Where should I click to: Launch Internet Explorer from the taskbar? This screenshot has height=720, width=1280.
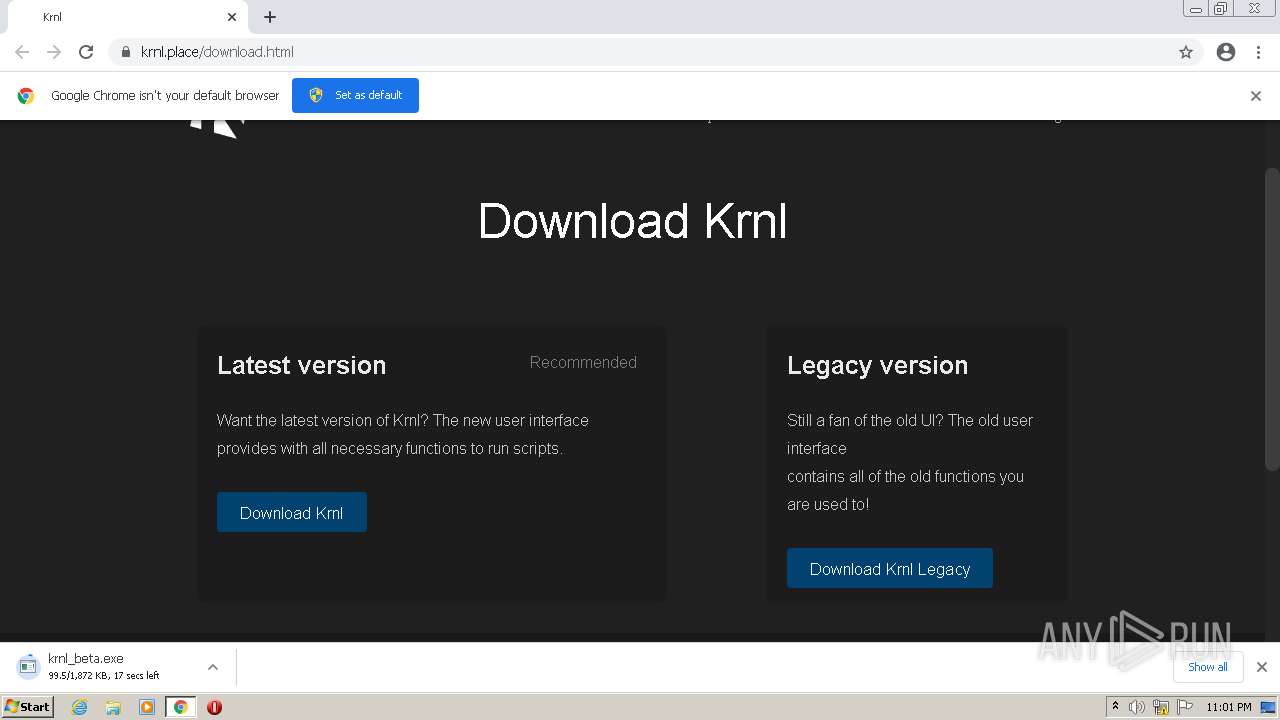[x=79, y=707]
